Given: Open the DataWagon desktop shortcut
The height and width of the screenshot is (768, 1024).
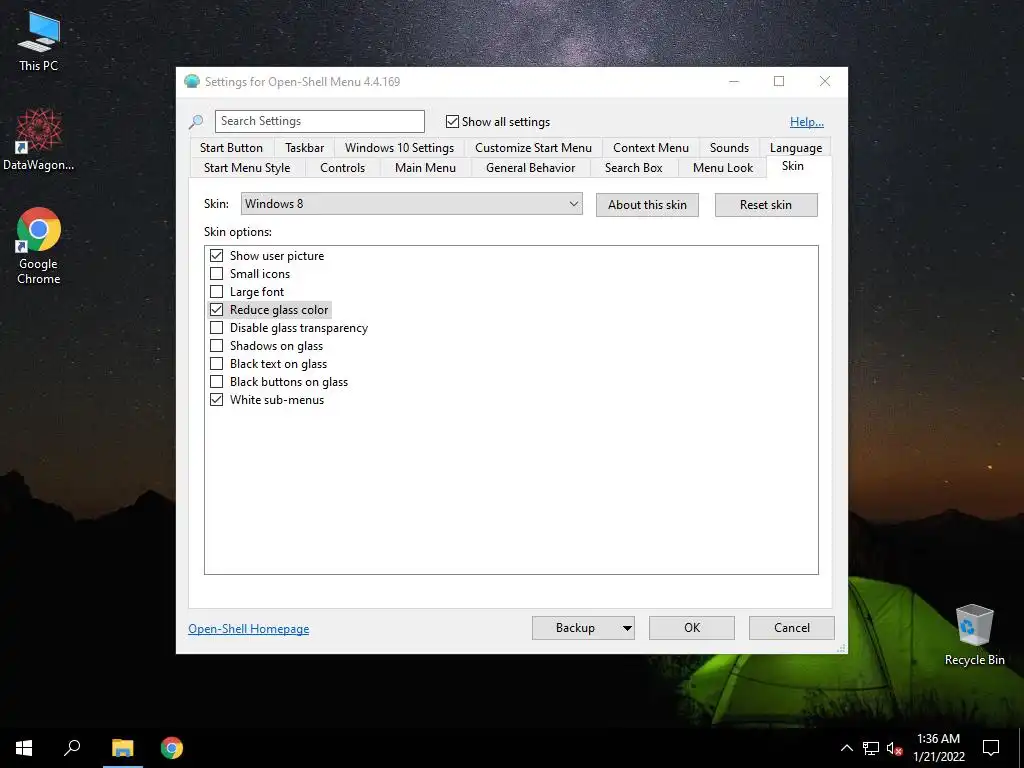Looking at the screenshot, I should (39, 140).
